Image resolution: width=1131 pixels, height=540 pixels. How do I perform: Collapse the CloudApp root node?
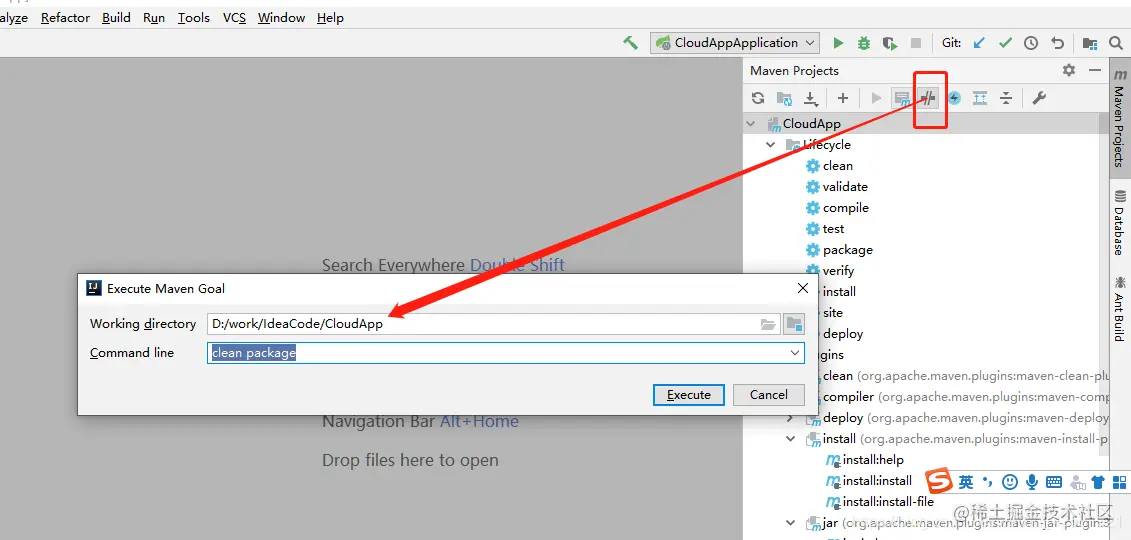tap(751, 124)
